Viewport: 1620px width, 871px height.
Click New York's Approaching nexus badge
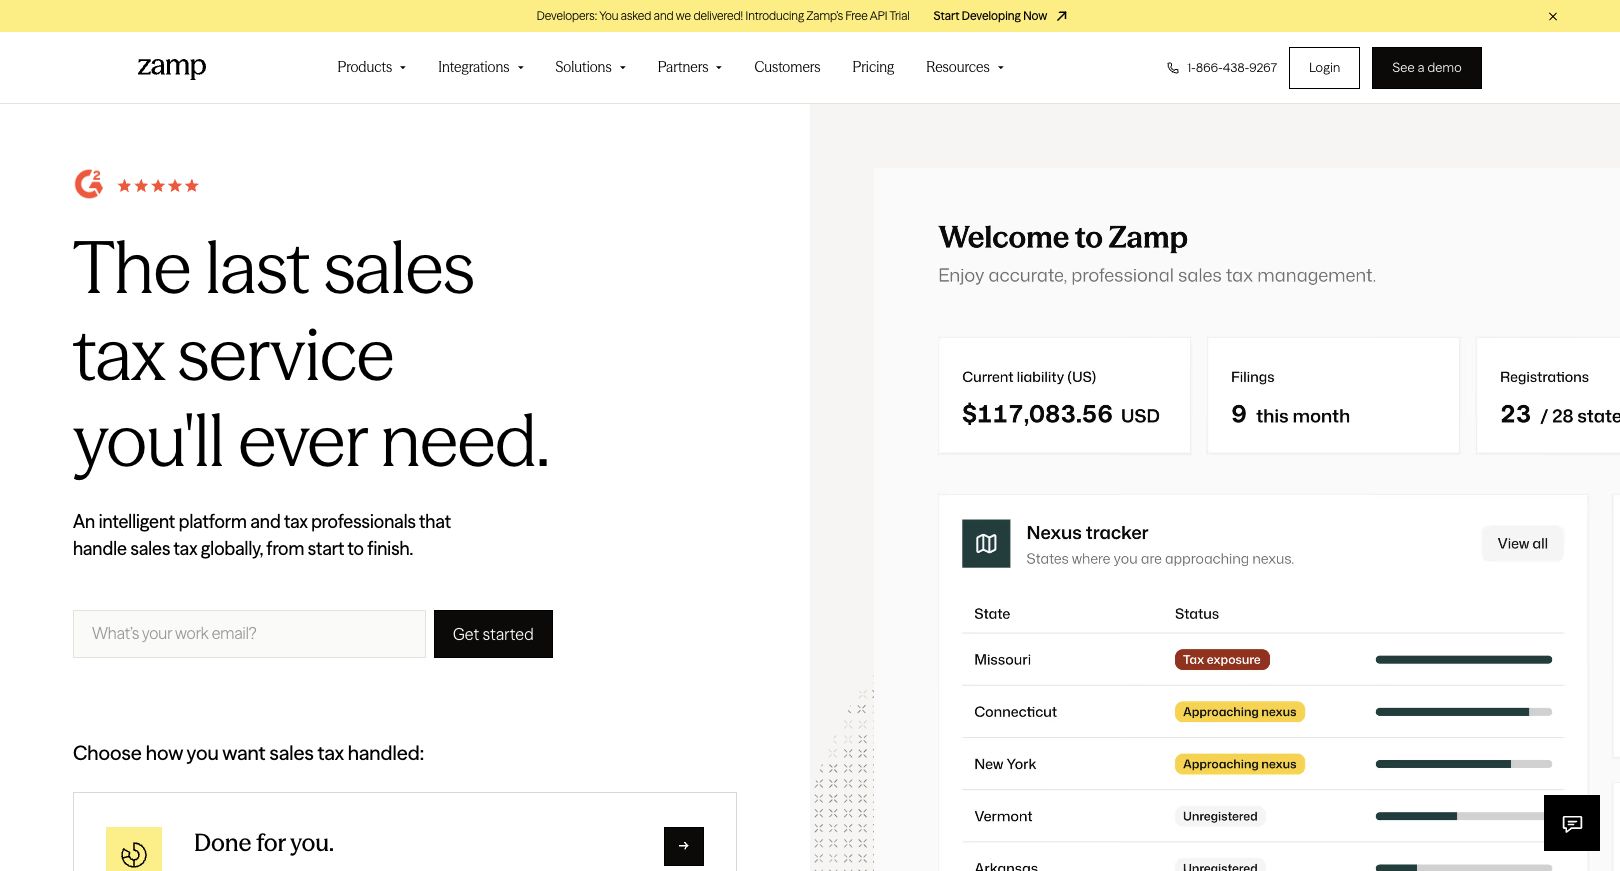(x=1239, y=764)
